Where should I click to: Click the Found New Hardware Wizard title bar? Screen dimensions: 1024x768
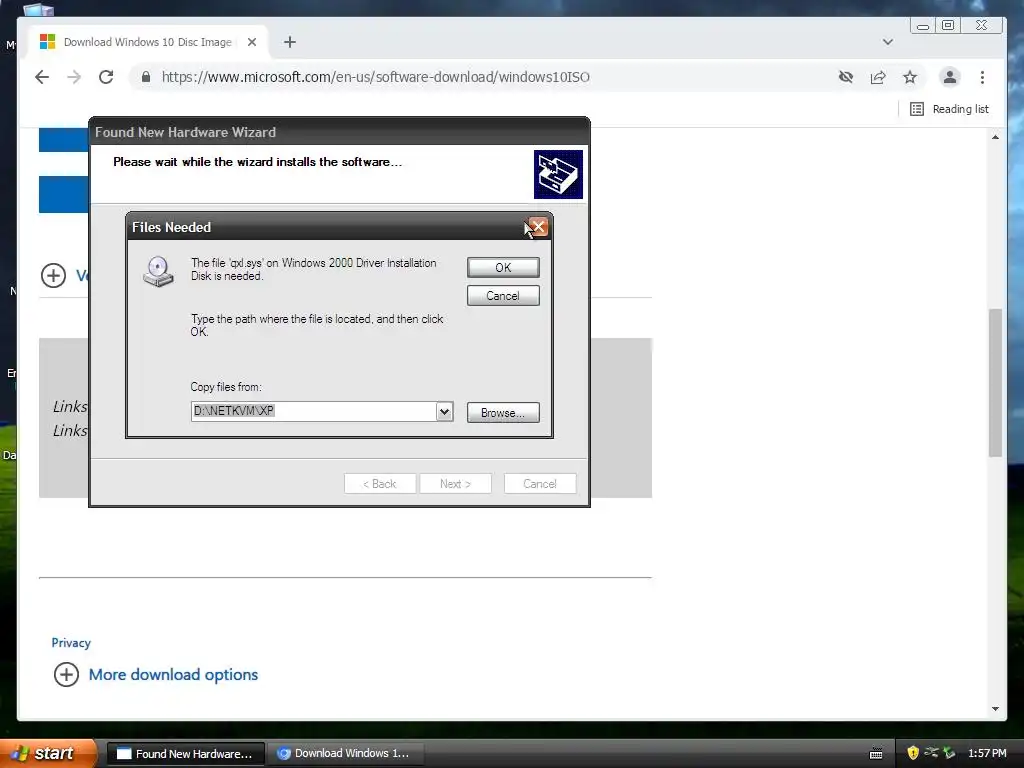340,132
